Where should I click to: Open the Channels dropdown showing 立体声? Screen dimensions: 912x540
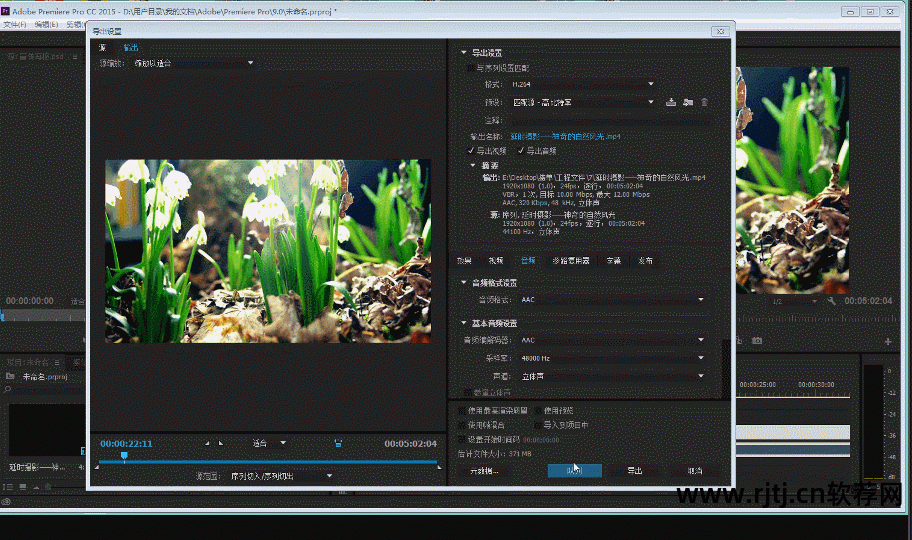[x=612, y=376]
